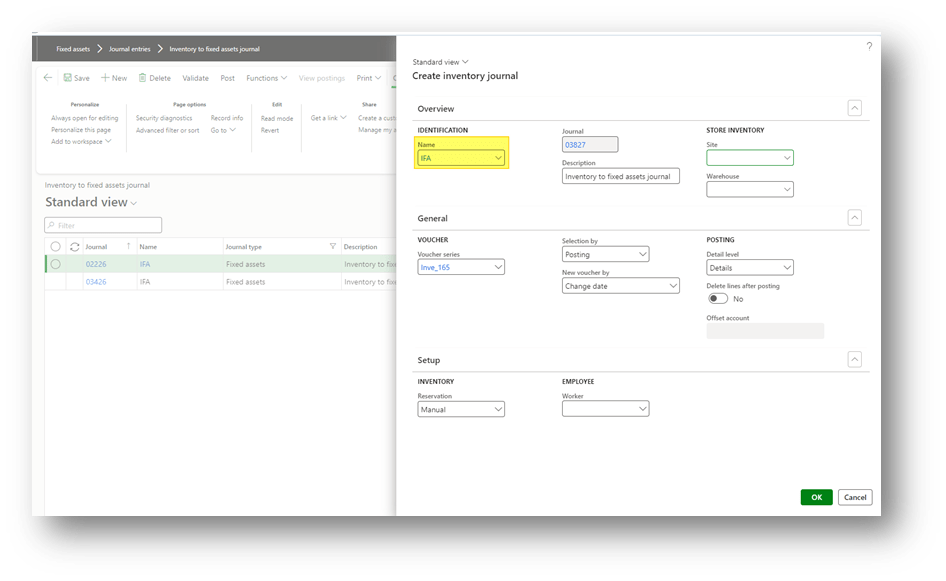Screen dimensions: 946x581
Task: Click the Save disk icon
Action: click(67, 78)
